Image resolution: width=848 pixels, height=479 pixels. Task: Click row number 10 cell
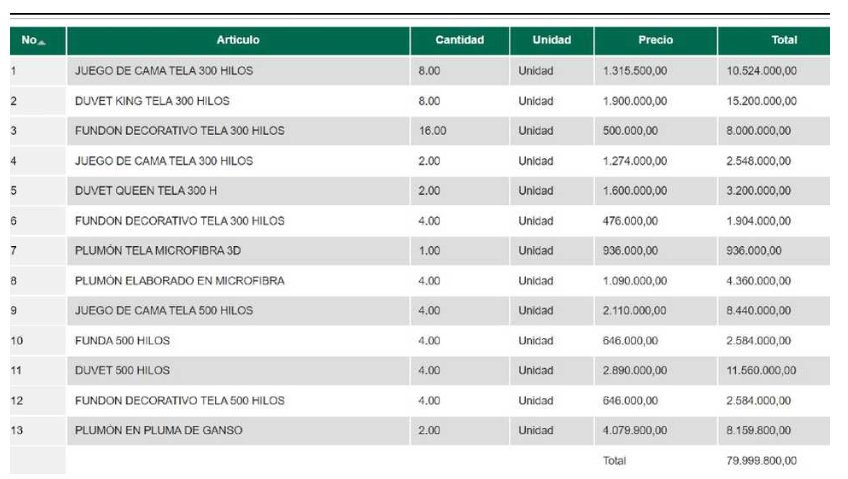pyautogui.click(x=38, y=341)
